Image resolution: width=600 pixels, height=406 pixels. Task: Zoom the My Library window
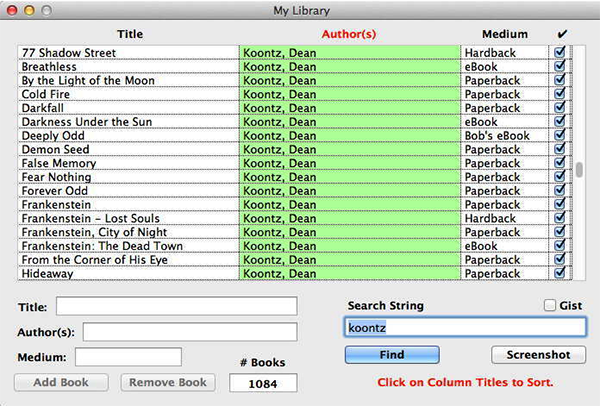pyautogui.click(x=45, y=11)
